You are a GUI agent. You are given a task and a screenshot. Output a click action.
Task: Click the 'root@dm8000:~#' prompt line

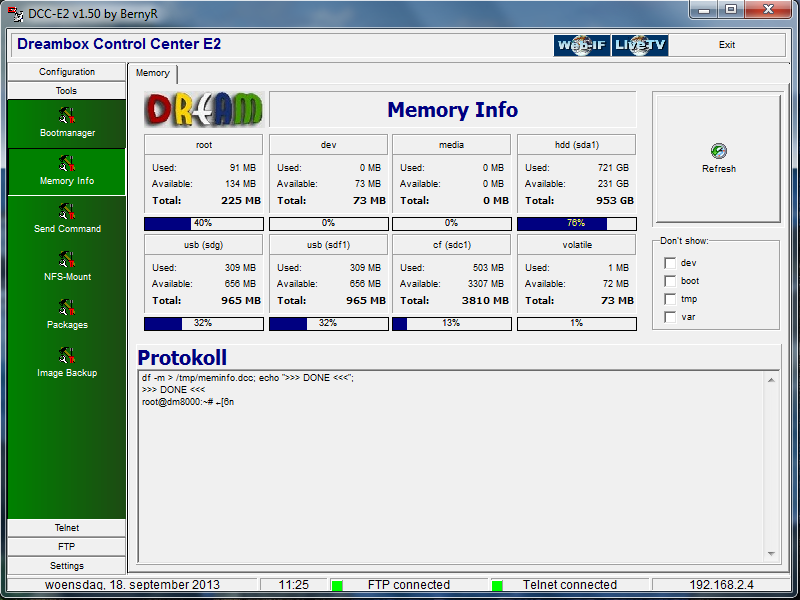[x=188, y=402]
